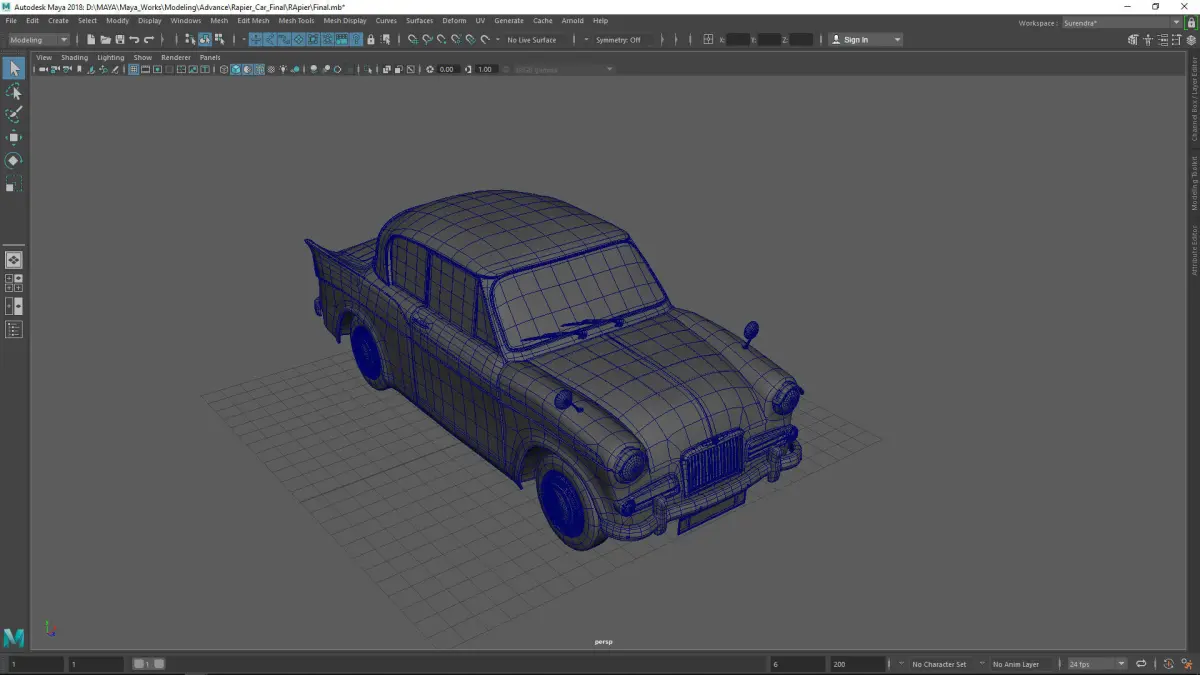
Task: Open the No Anim Layer dropdown
Action: [x=1020, y=664]
